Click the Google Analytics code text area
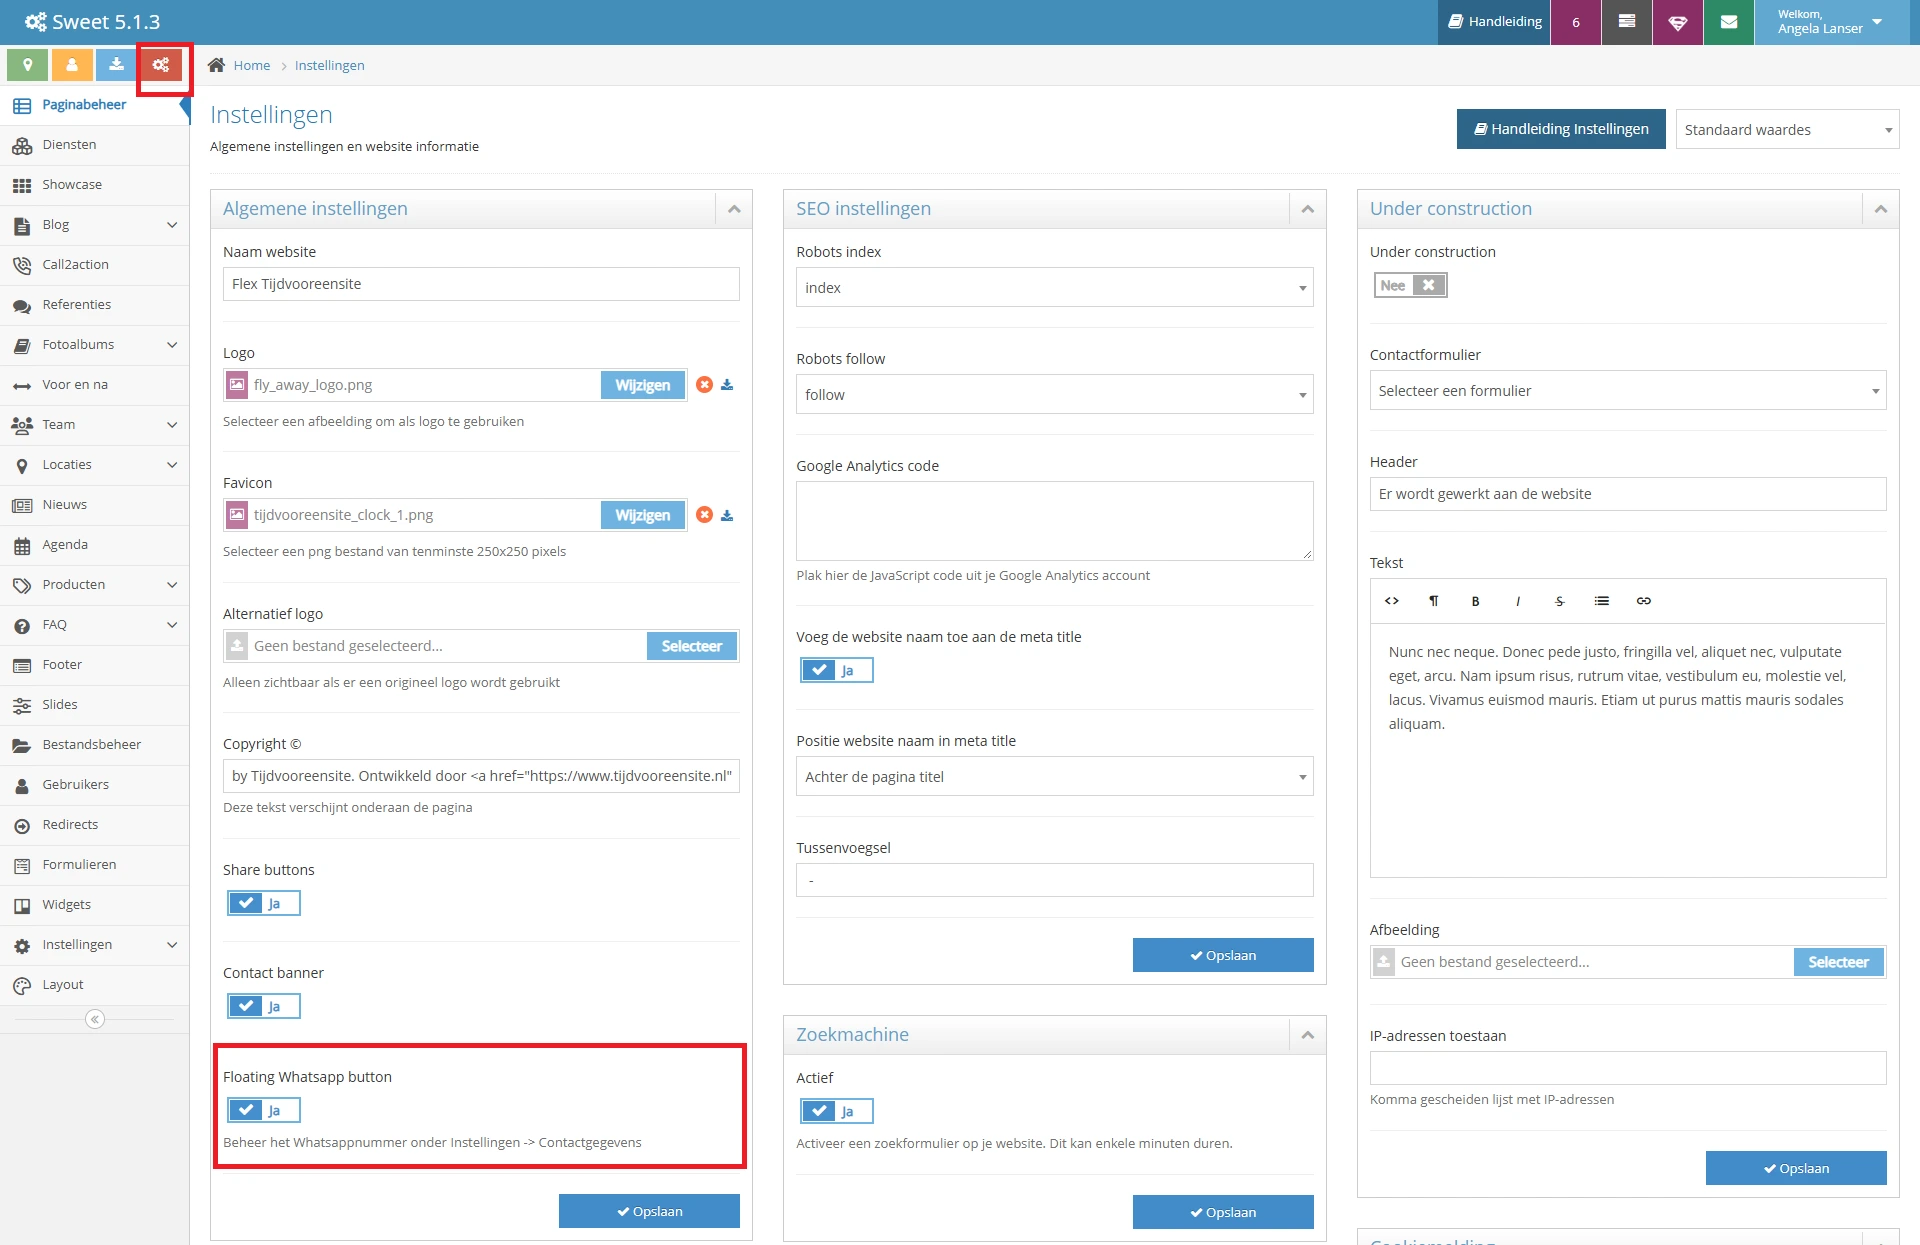 click(1054, 521)
